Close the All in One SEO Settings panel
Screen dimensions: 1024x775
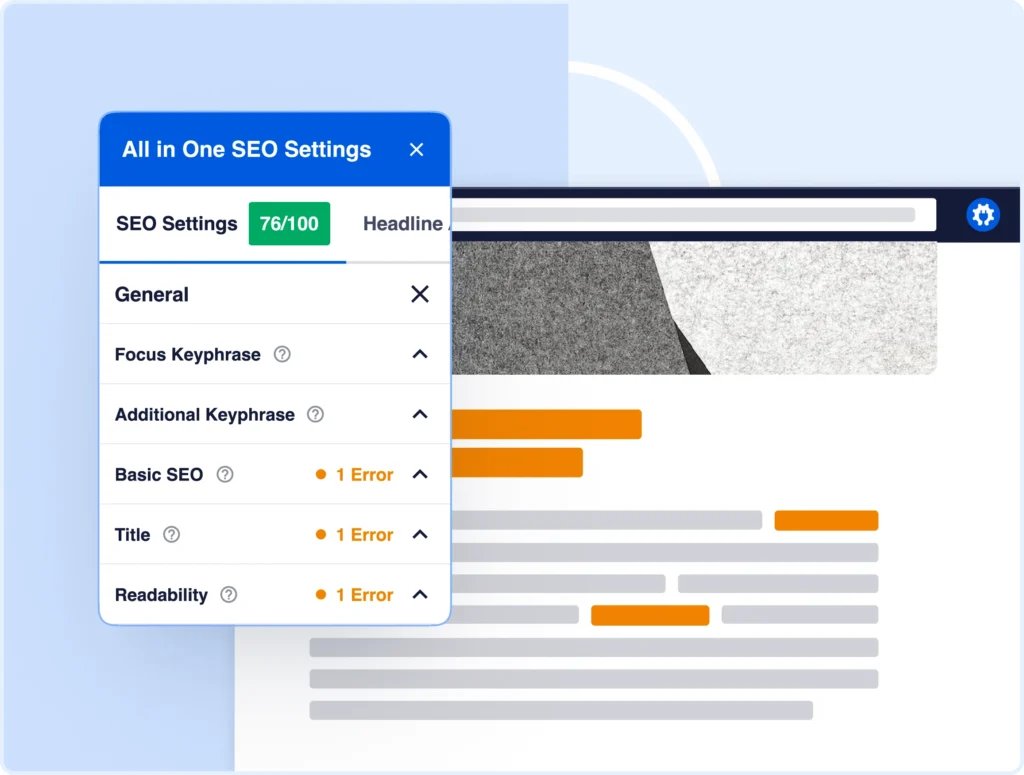(x=416, y=150)
